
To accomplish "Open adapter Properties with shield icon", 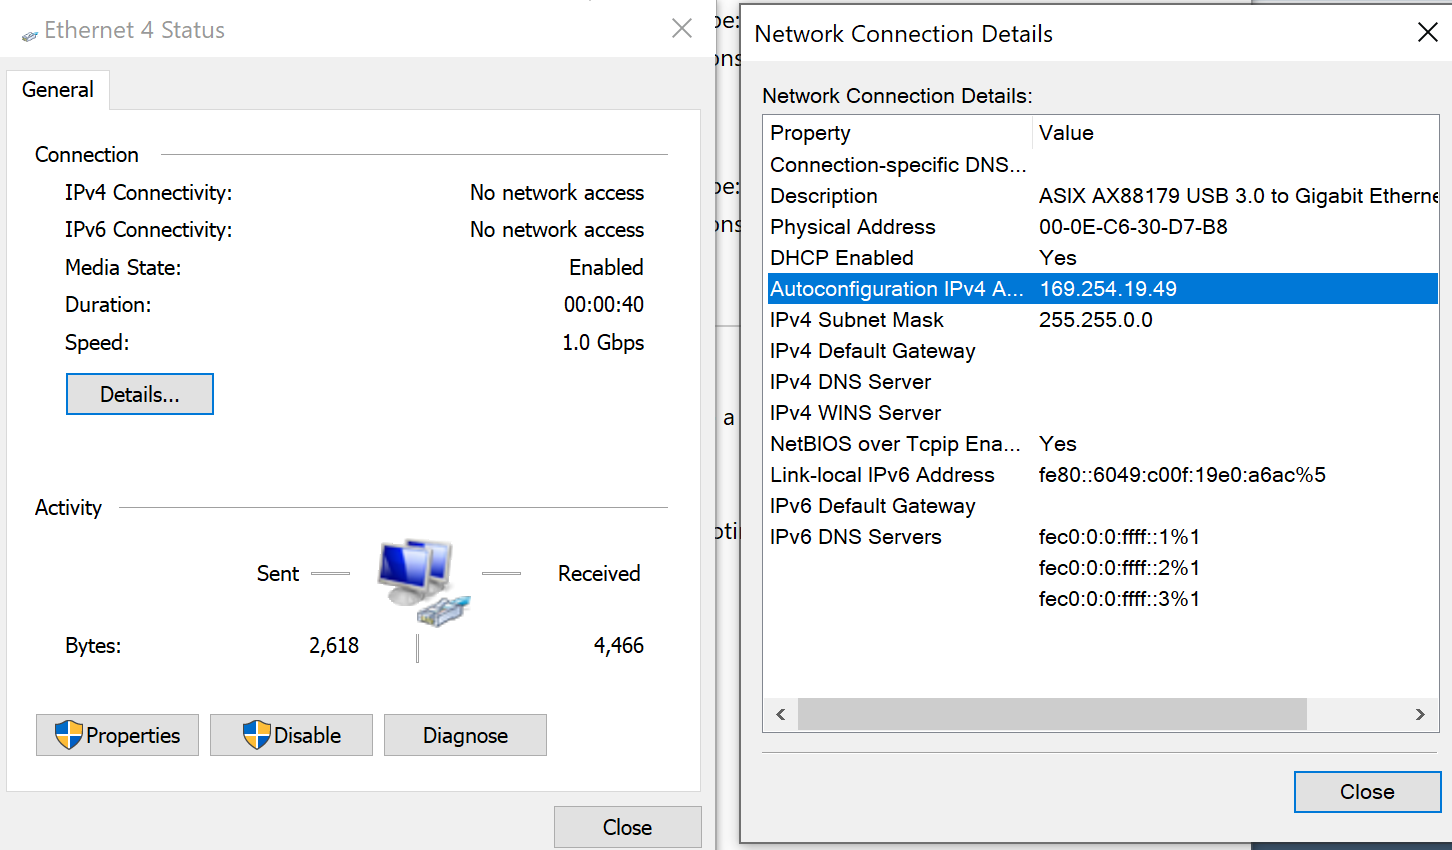I will (117, 735).
